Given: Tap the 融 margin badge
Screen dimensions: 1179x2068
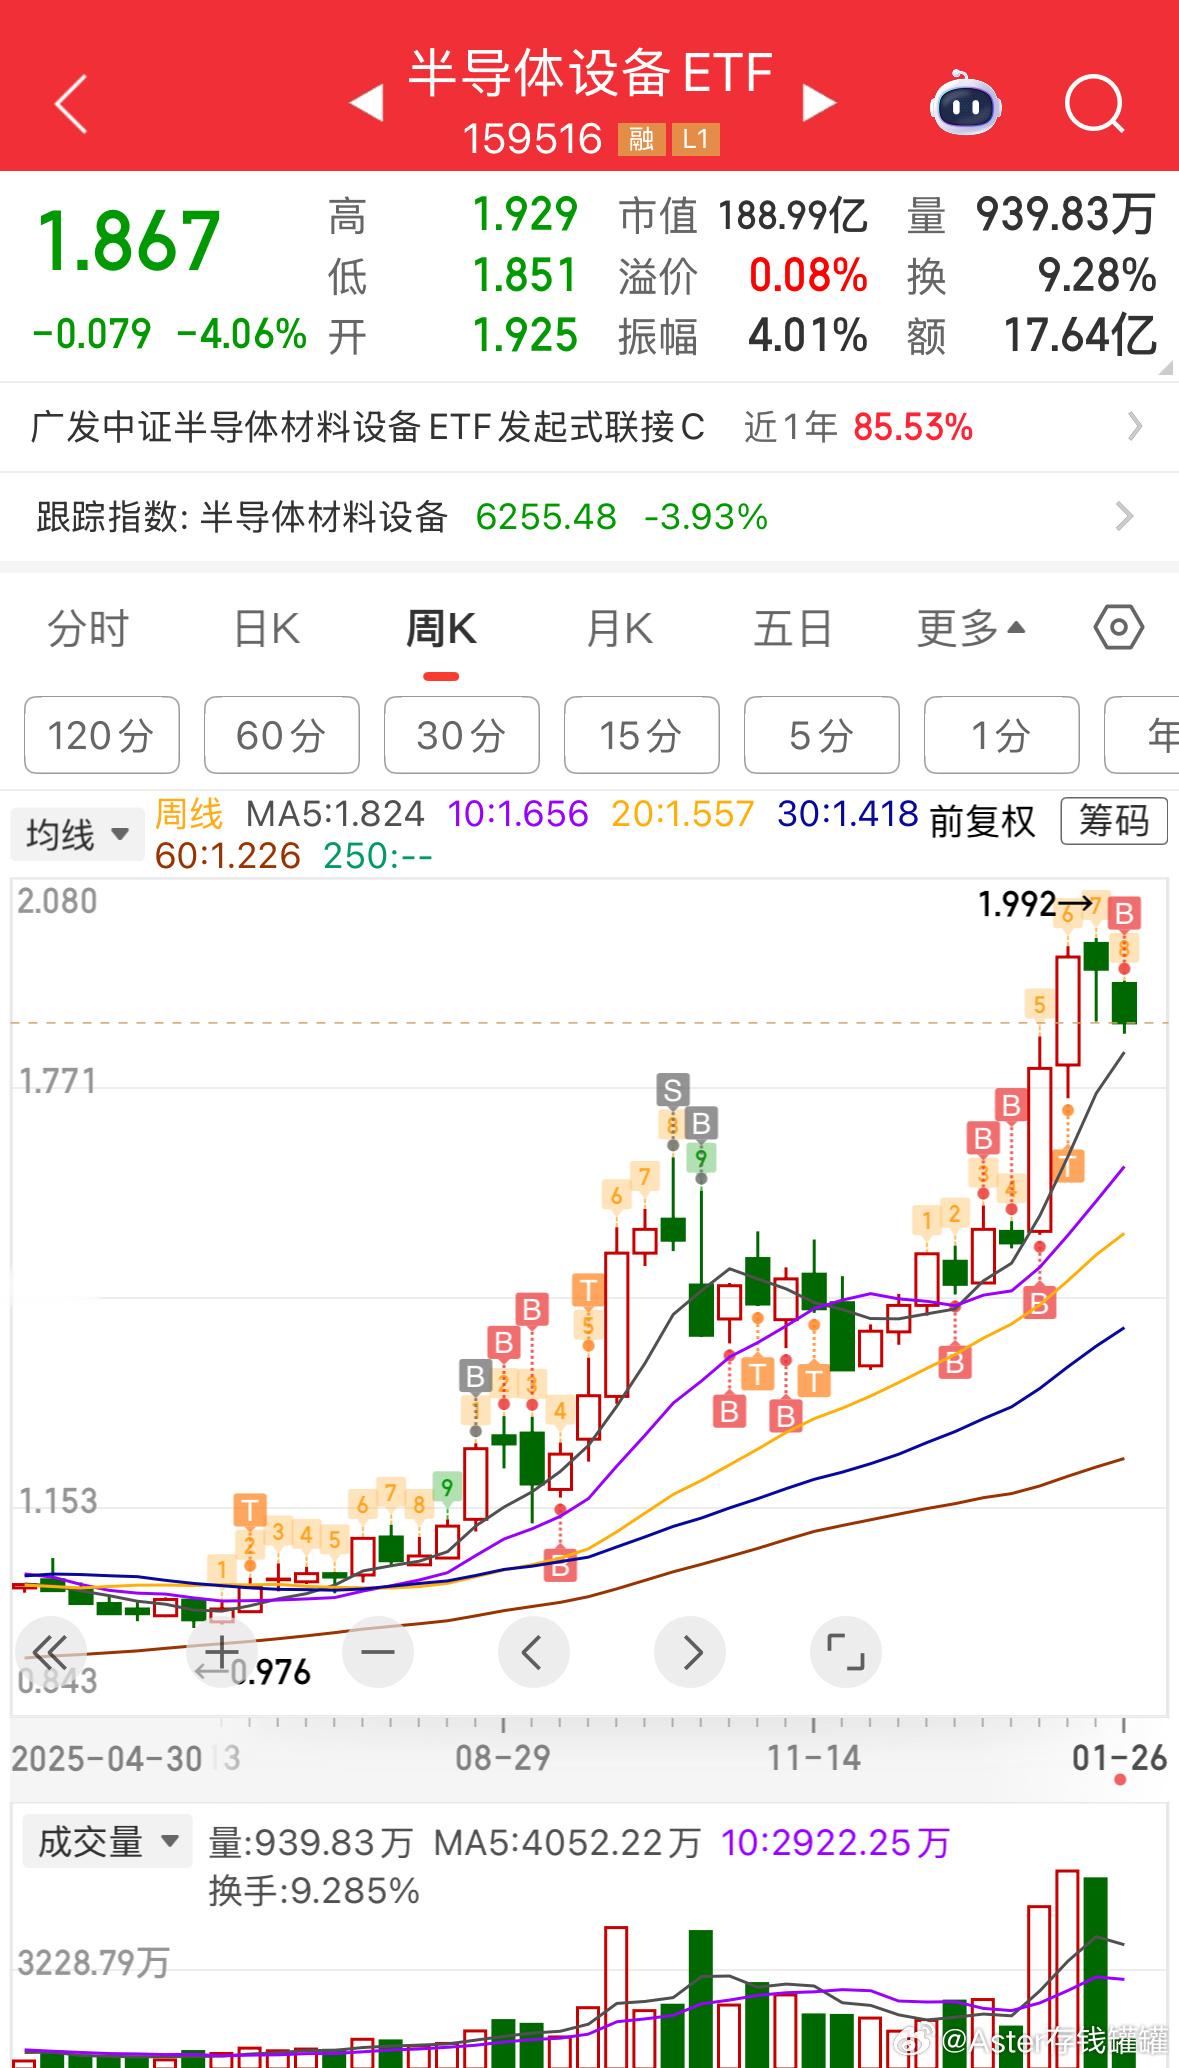Looking at the screenshot, I should (x=641, y=139).
